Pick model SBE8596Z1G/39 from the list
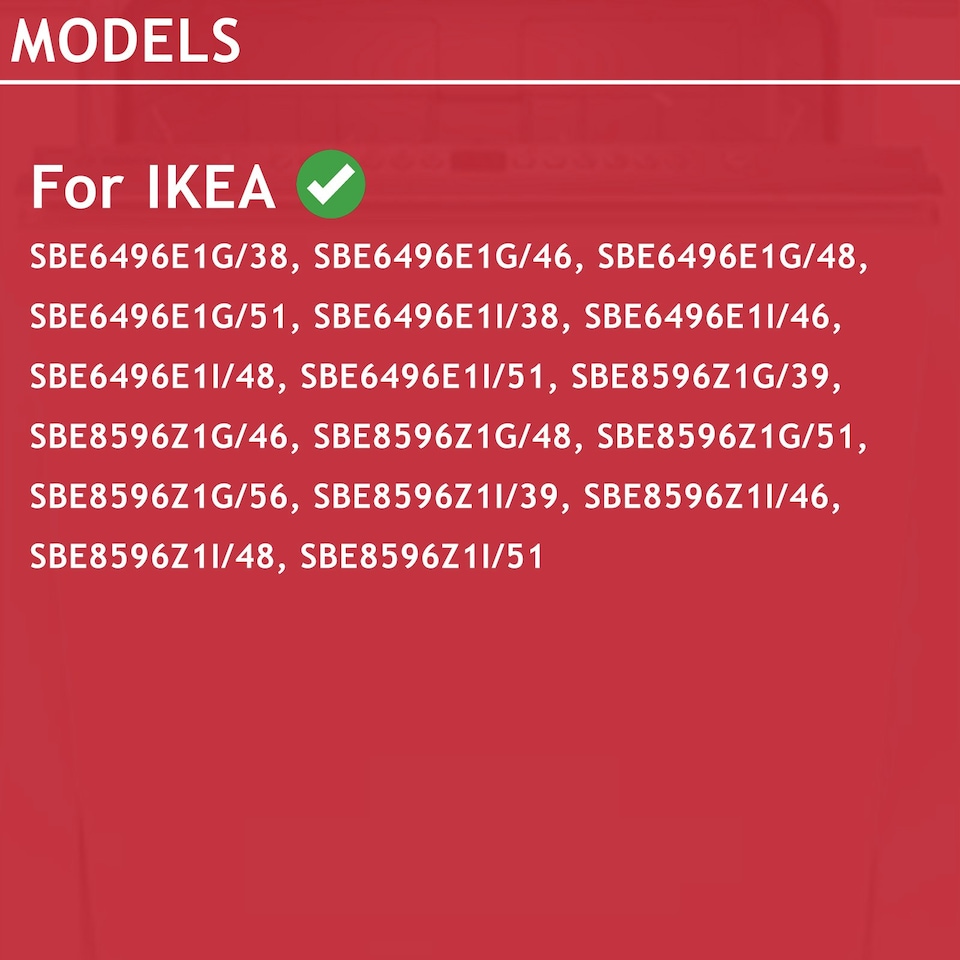Image resolution: width=960 pixels, height=960 pixels. click(x=702, y=378)
